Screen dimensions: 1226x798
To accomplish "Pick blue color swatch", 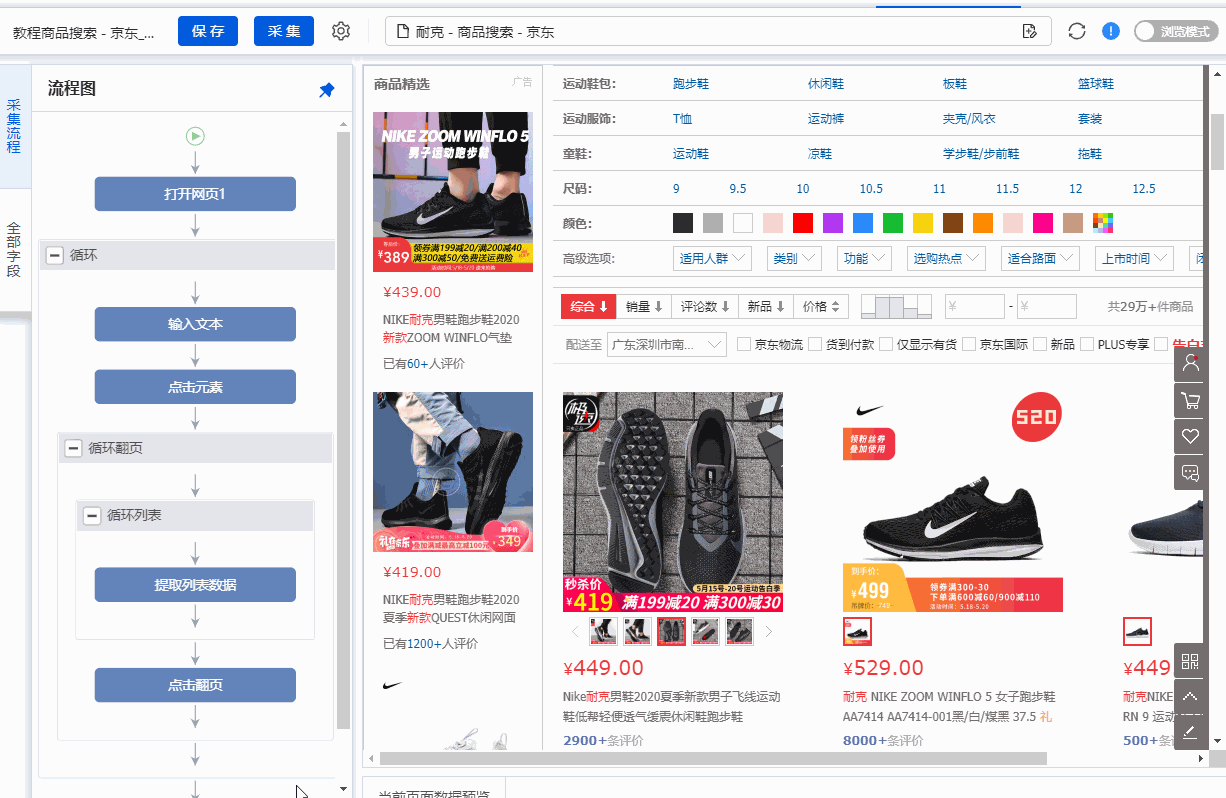I will click(863, 223).
